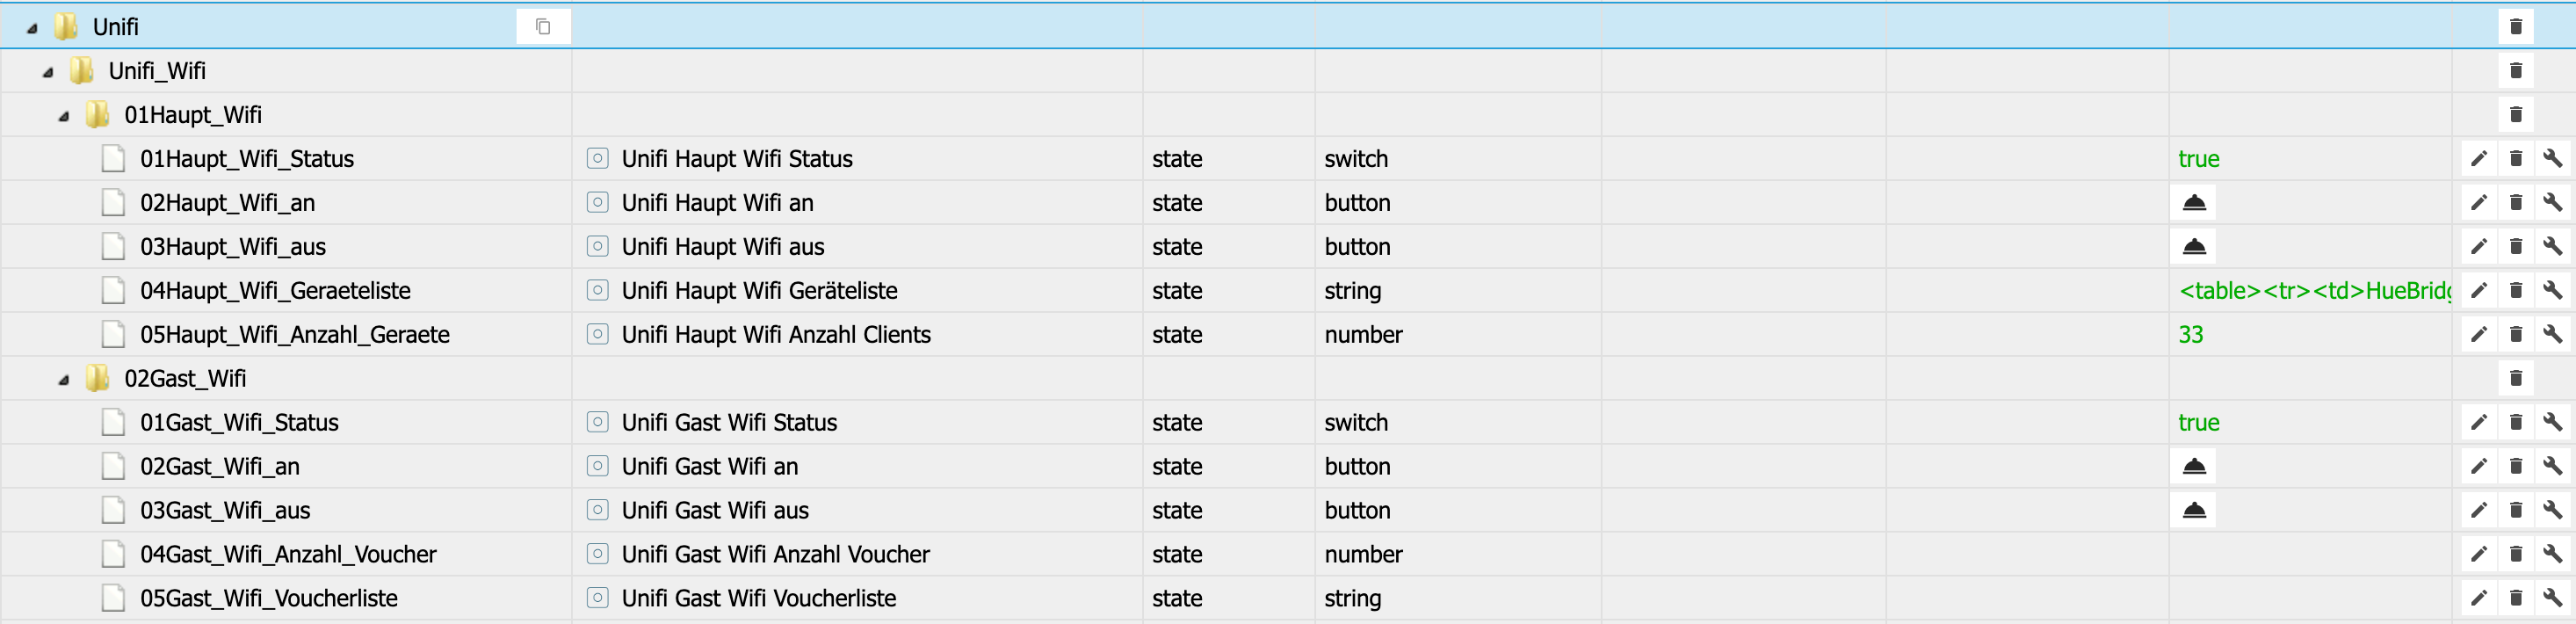
Task: Open wrench settings for 03Gast_Wifi_aus
Action: click(x=2553, y=510)
